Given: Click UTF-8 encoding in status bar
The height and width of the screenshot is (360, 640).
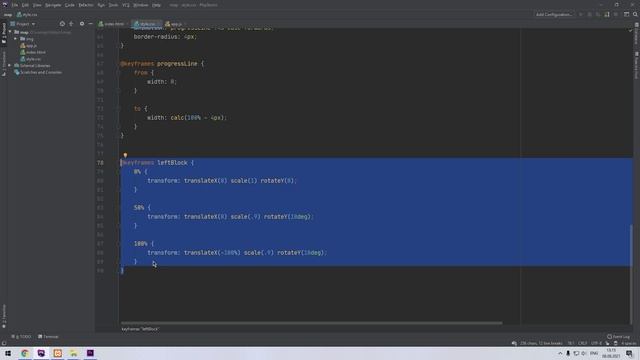Looking at the screenshot, I should pyautogui.click(x=596, y=343).
